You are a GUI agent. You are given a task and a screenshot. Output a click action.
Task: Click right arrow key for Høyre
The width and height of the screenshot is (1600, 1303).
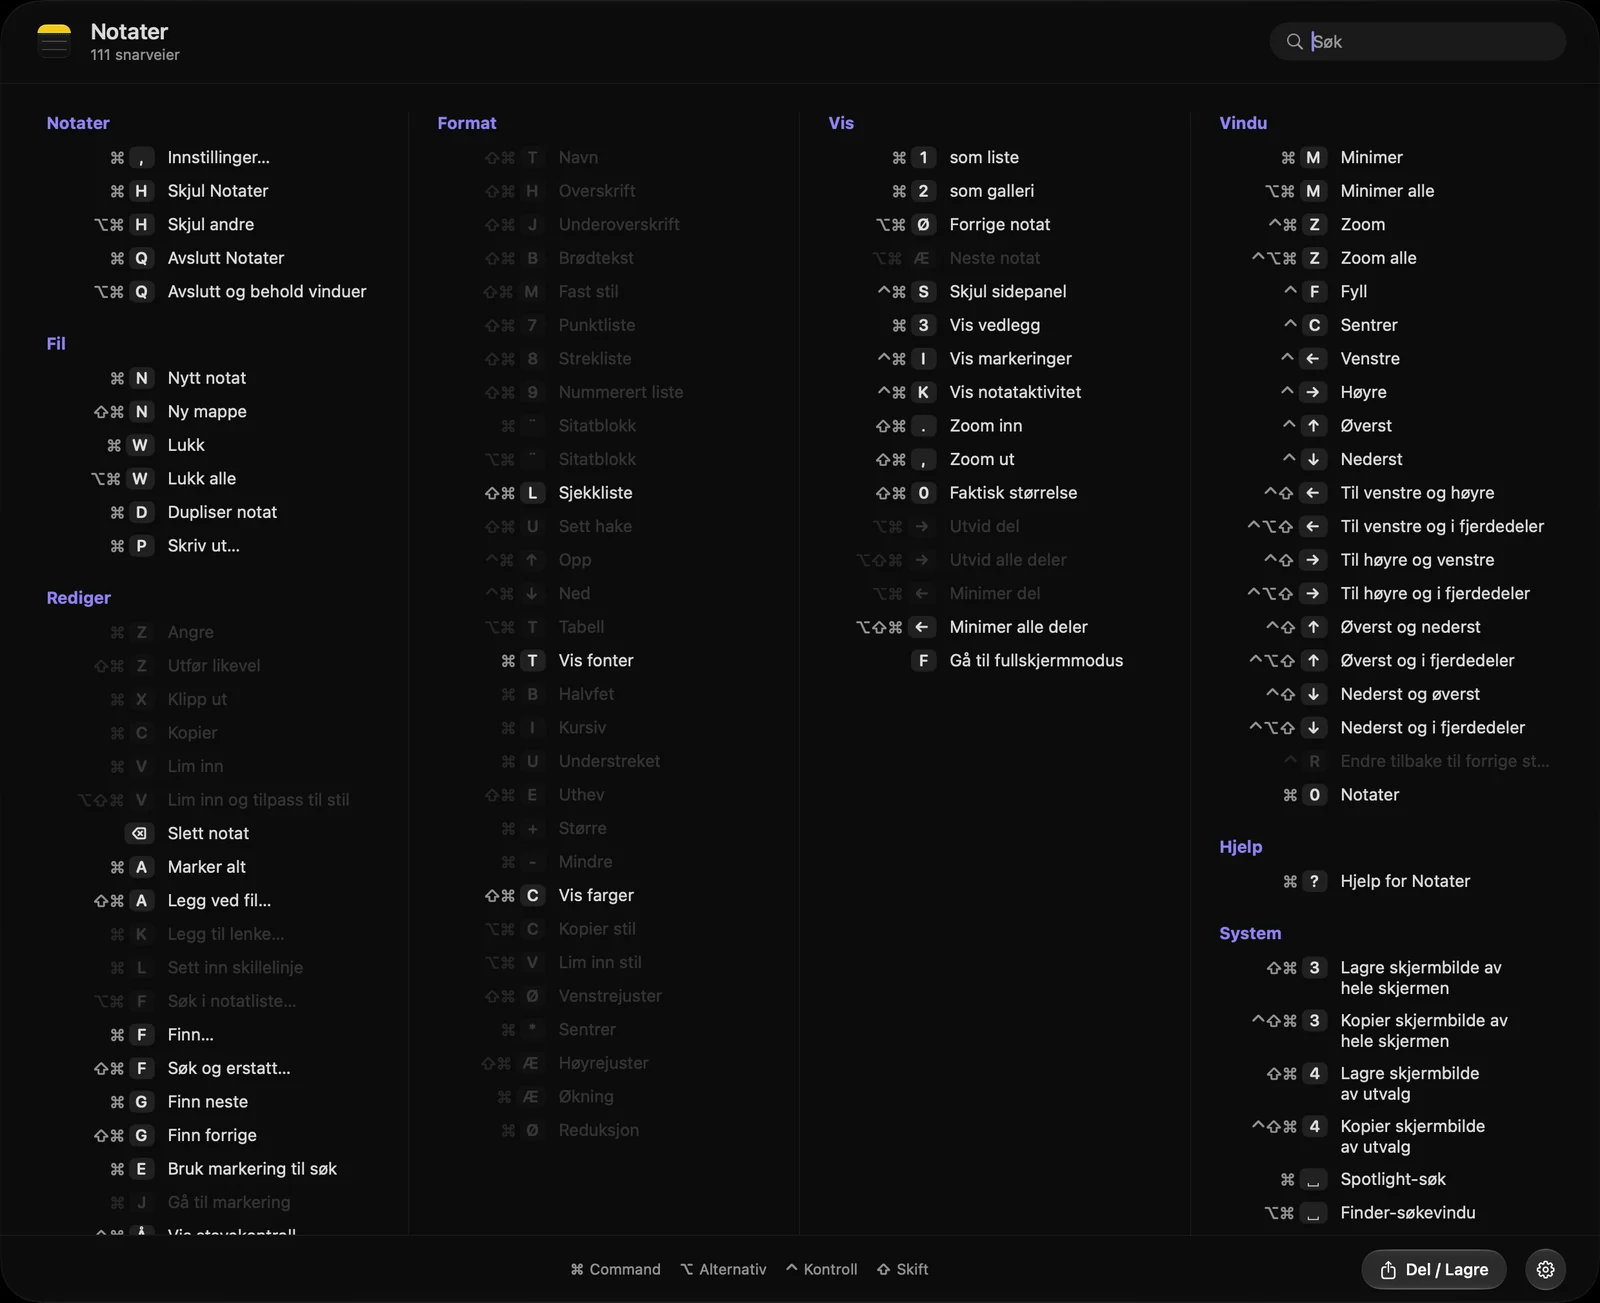[x=1313, y=392]
